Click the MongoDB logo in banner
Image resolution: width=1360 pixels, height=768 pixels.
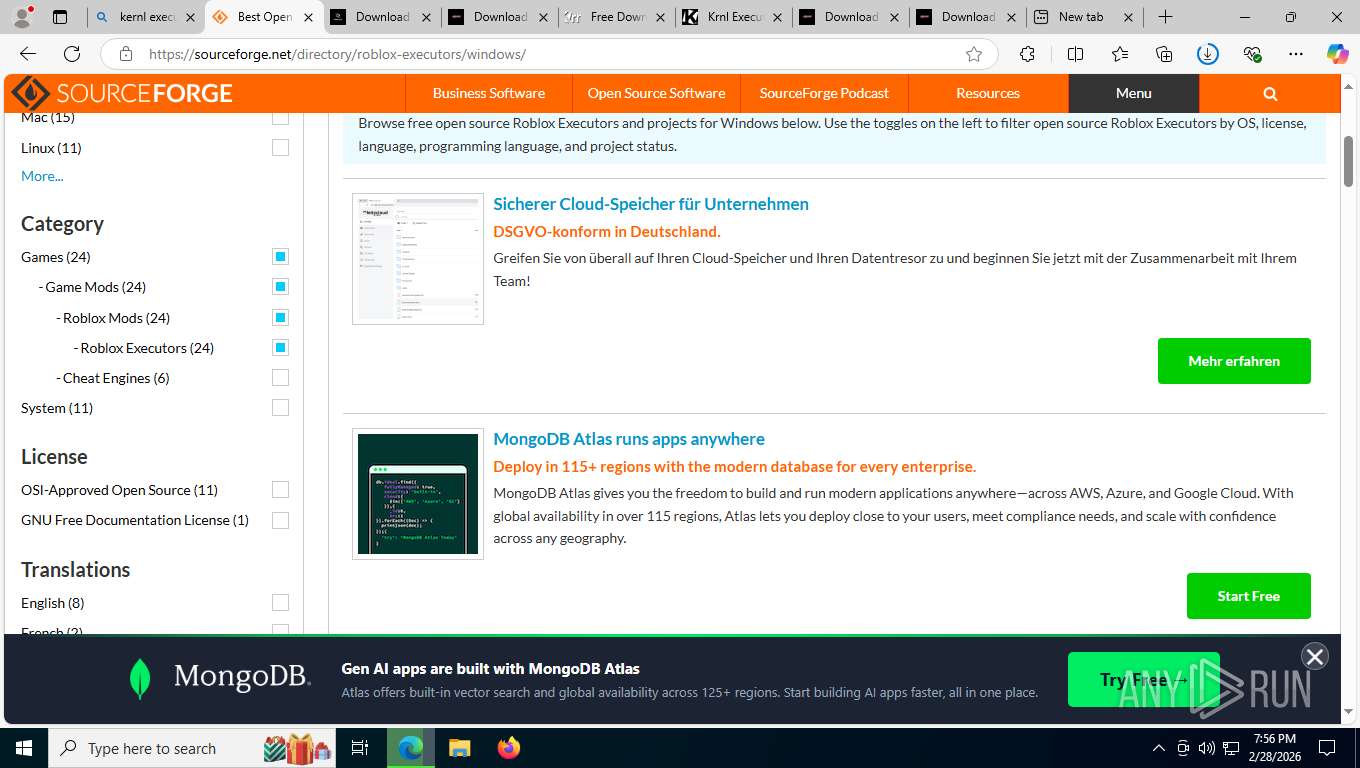tap(220, 677)
